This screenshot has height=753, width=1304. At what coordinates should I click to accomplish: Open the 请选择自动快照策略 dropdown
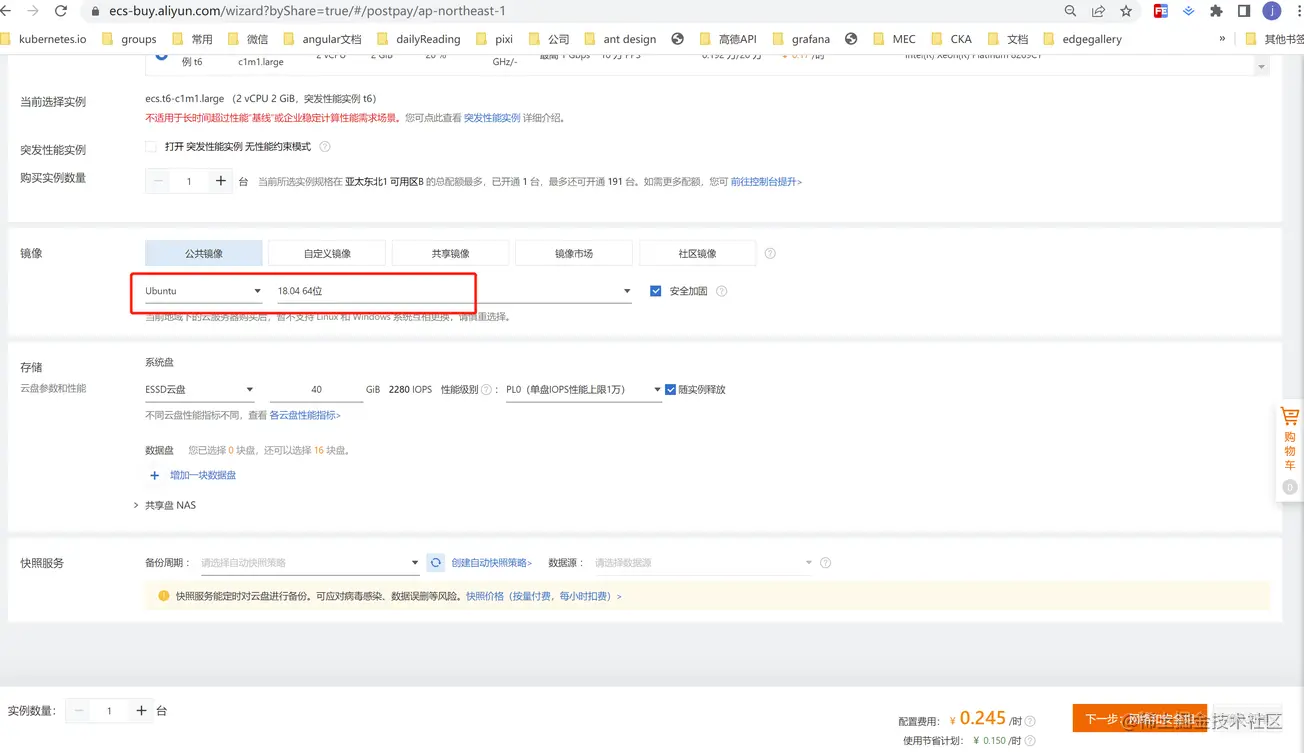[310, 563]
